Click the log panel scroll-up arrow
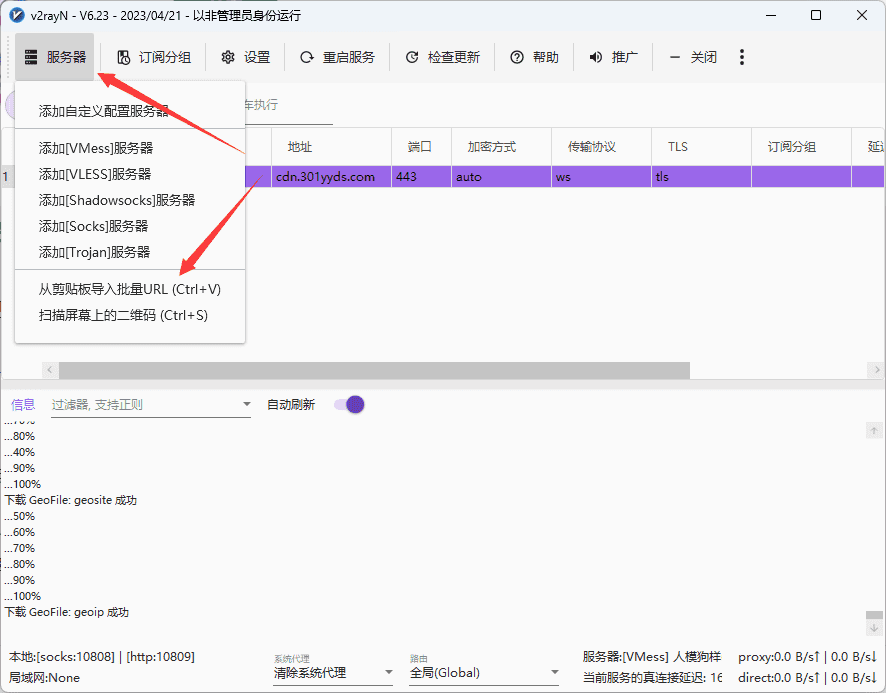 point(874,431)
